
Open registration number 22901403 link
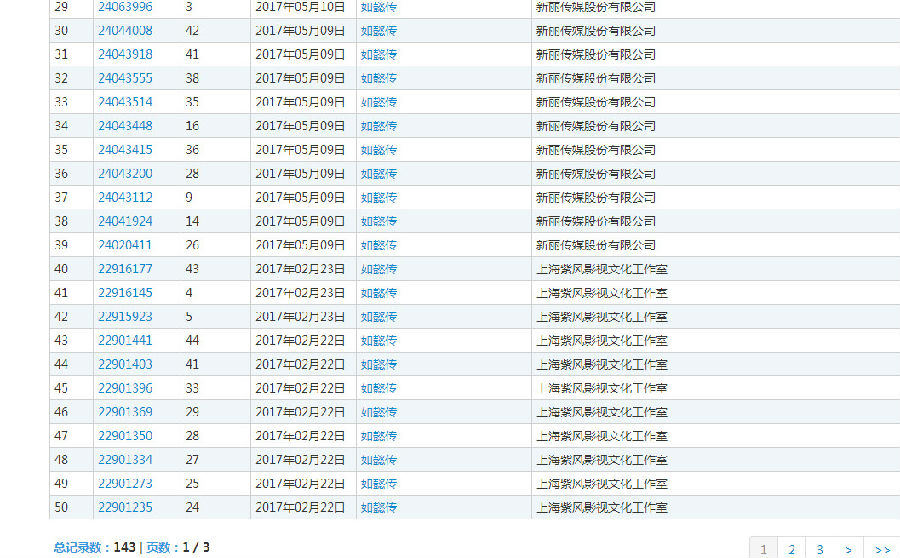(125, 364)
